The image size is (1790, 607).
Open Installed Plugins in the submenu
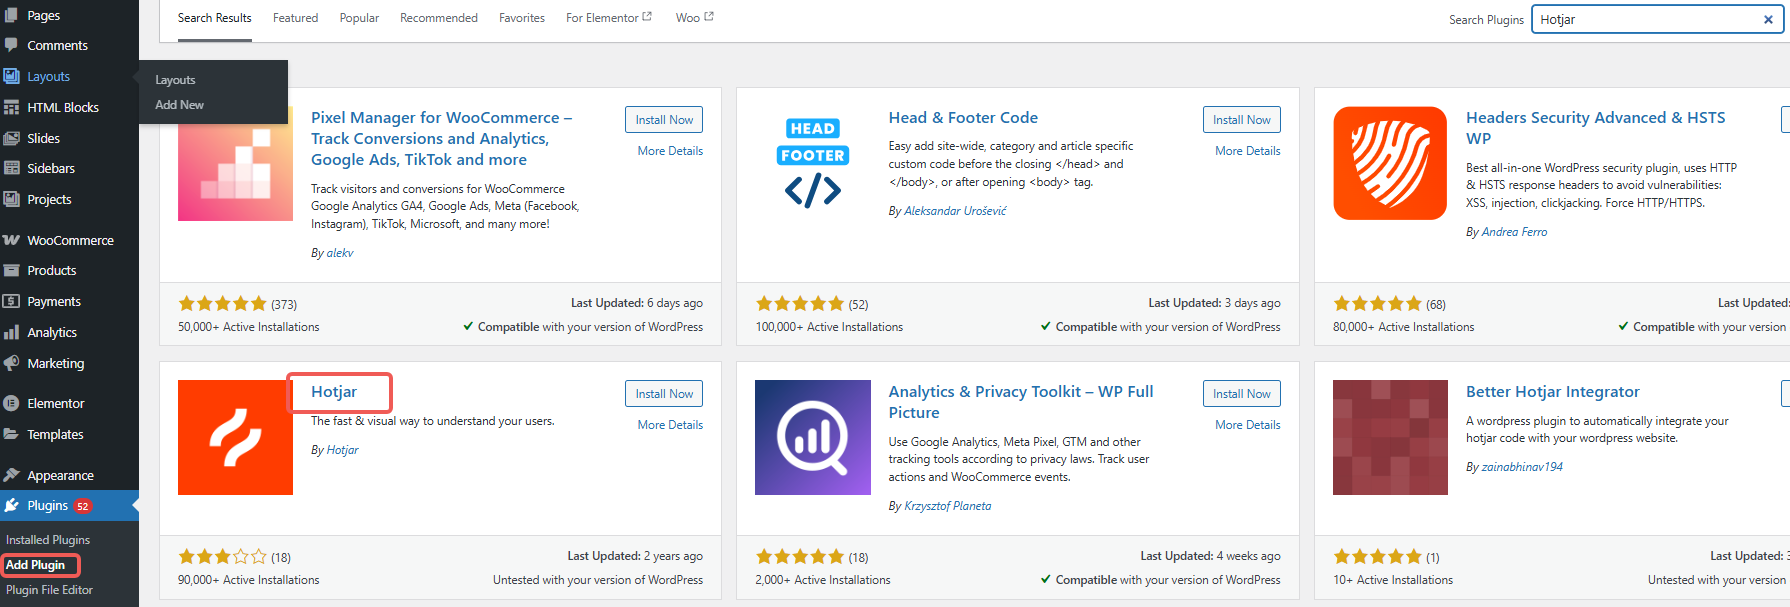point(48,540)
